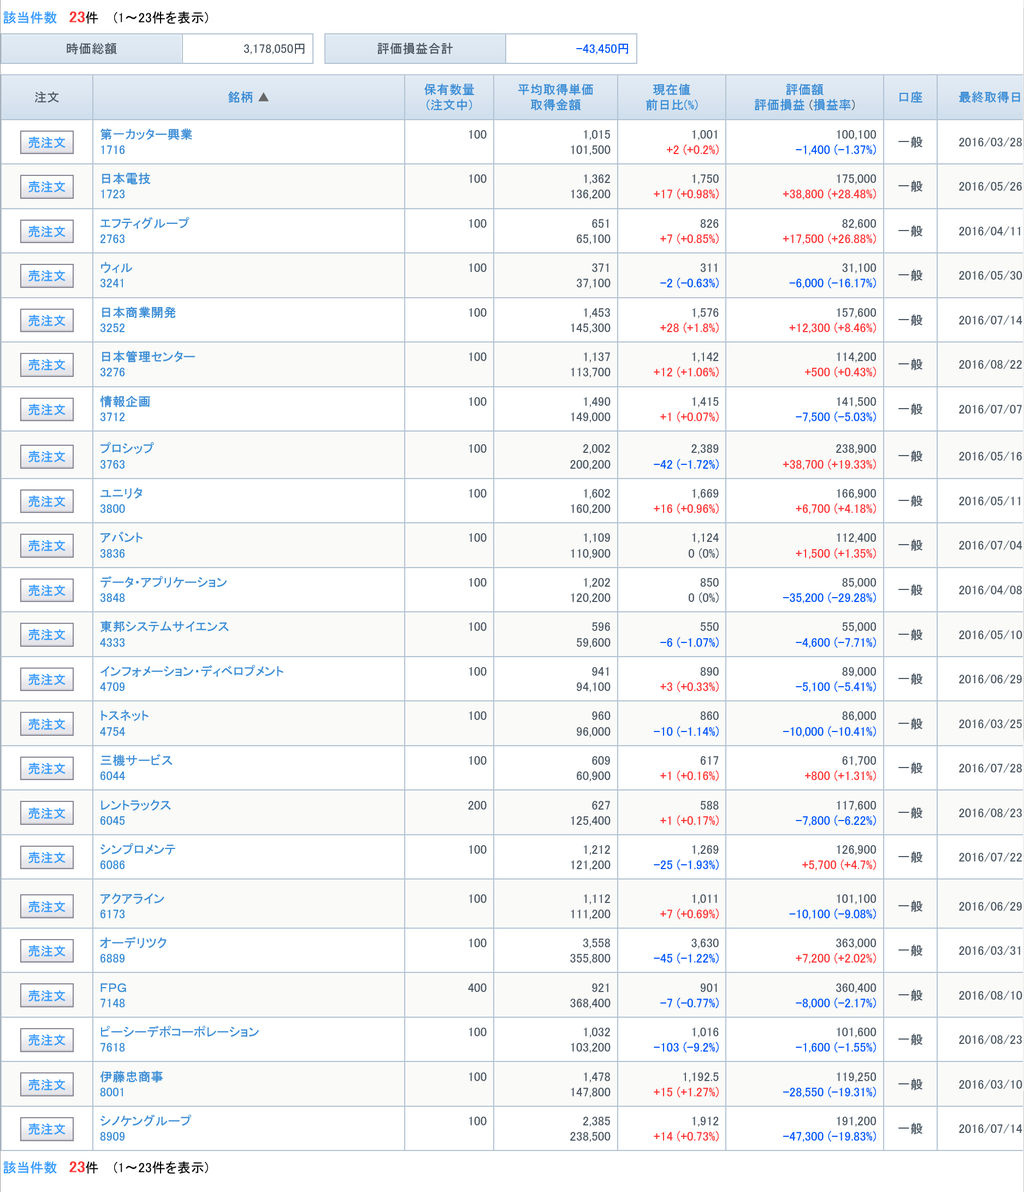
Task: Open the インフォメーション・ディベロプメント link
Action: (192, 671)
